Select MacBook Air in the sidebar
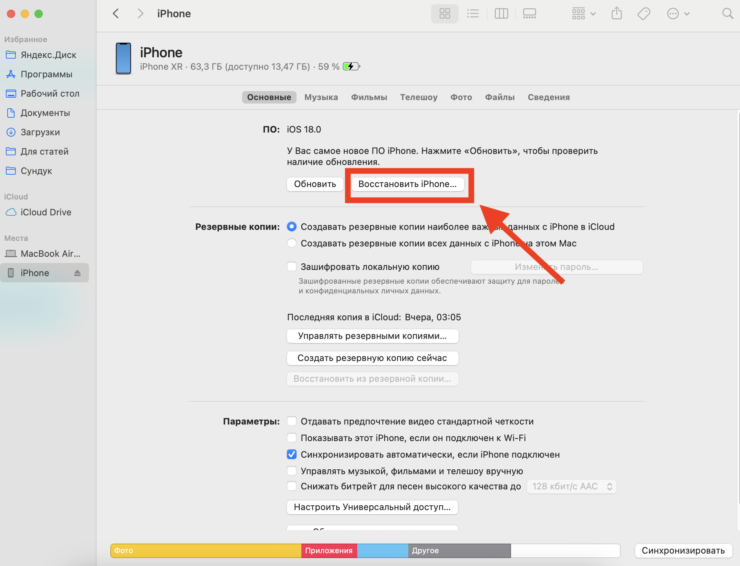The width and height of the screenshot is (740, 566). click(42, 254)
